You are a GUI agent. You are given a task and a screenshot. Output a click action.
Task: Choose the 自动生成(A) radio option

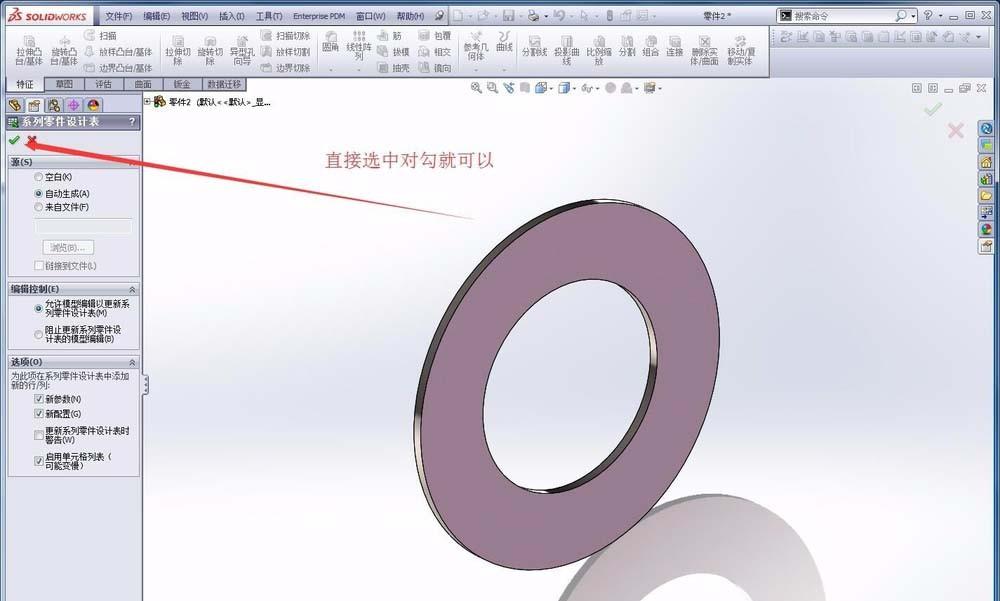coord(39,193)
